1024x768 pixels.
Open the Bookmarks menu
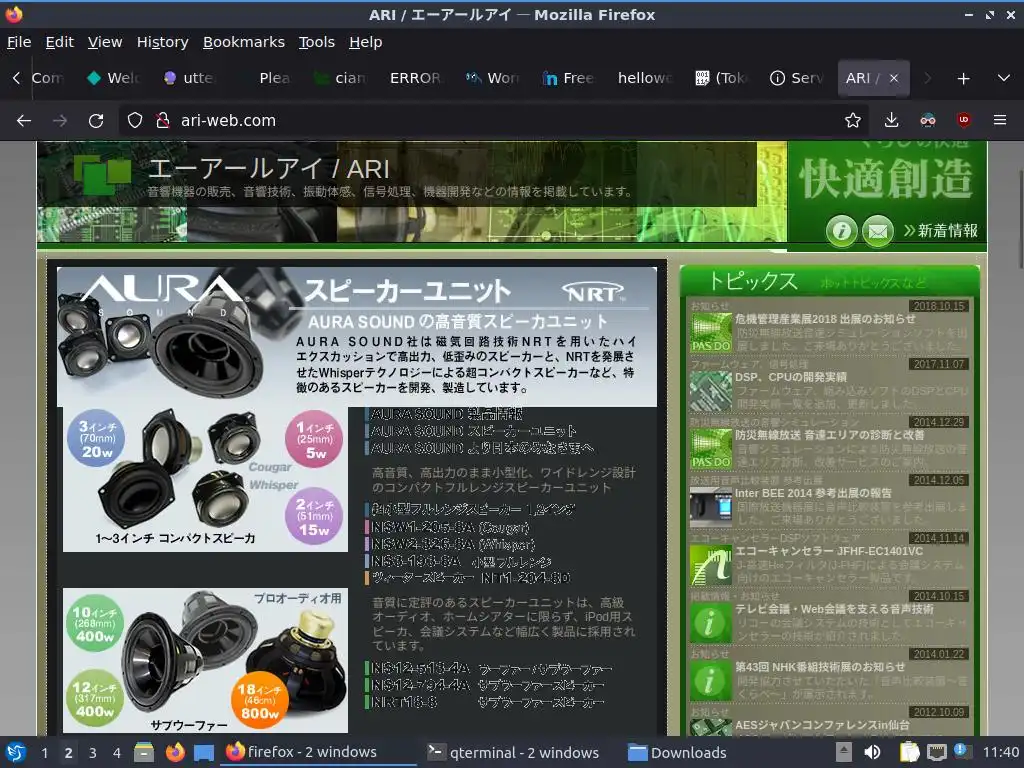[244, 42]
